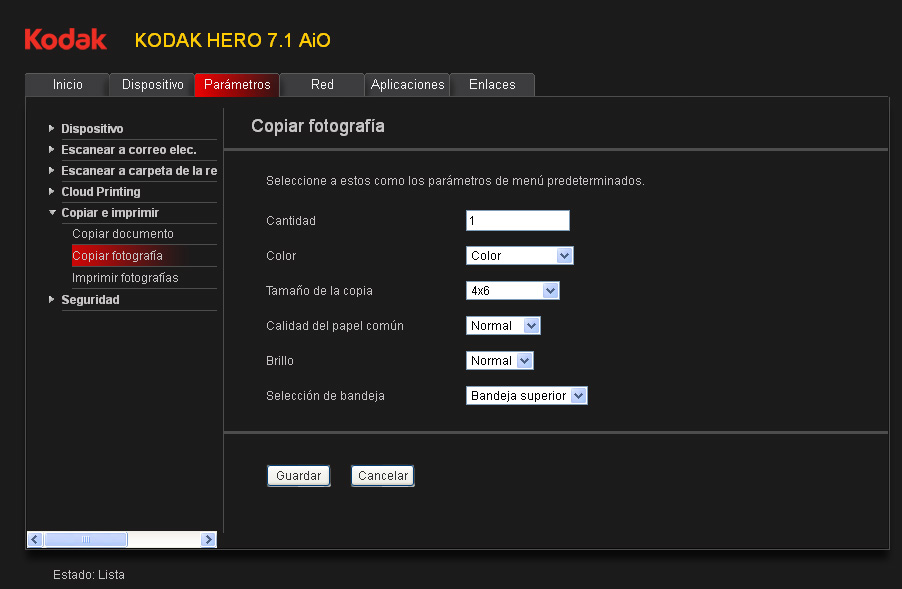Switch to the Dispositivo tab

tap(152, 85)
